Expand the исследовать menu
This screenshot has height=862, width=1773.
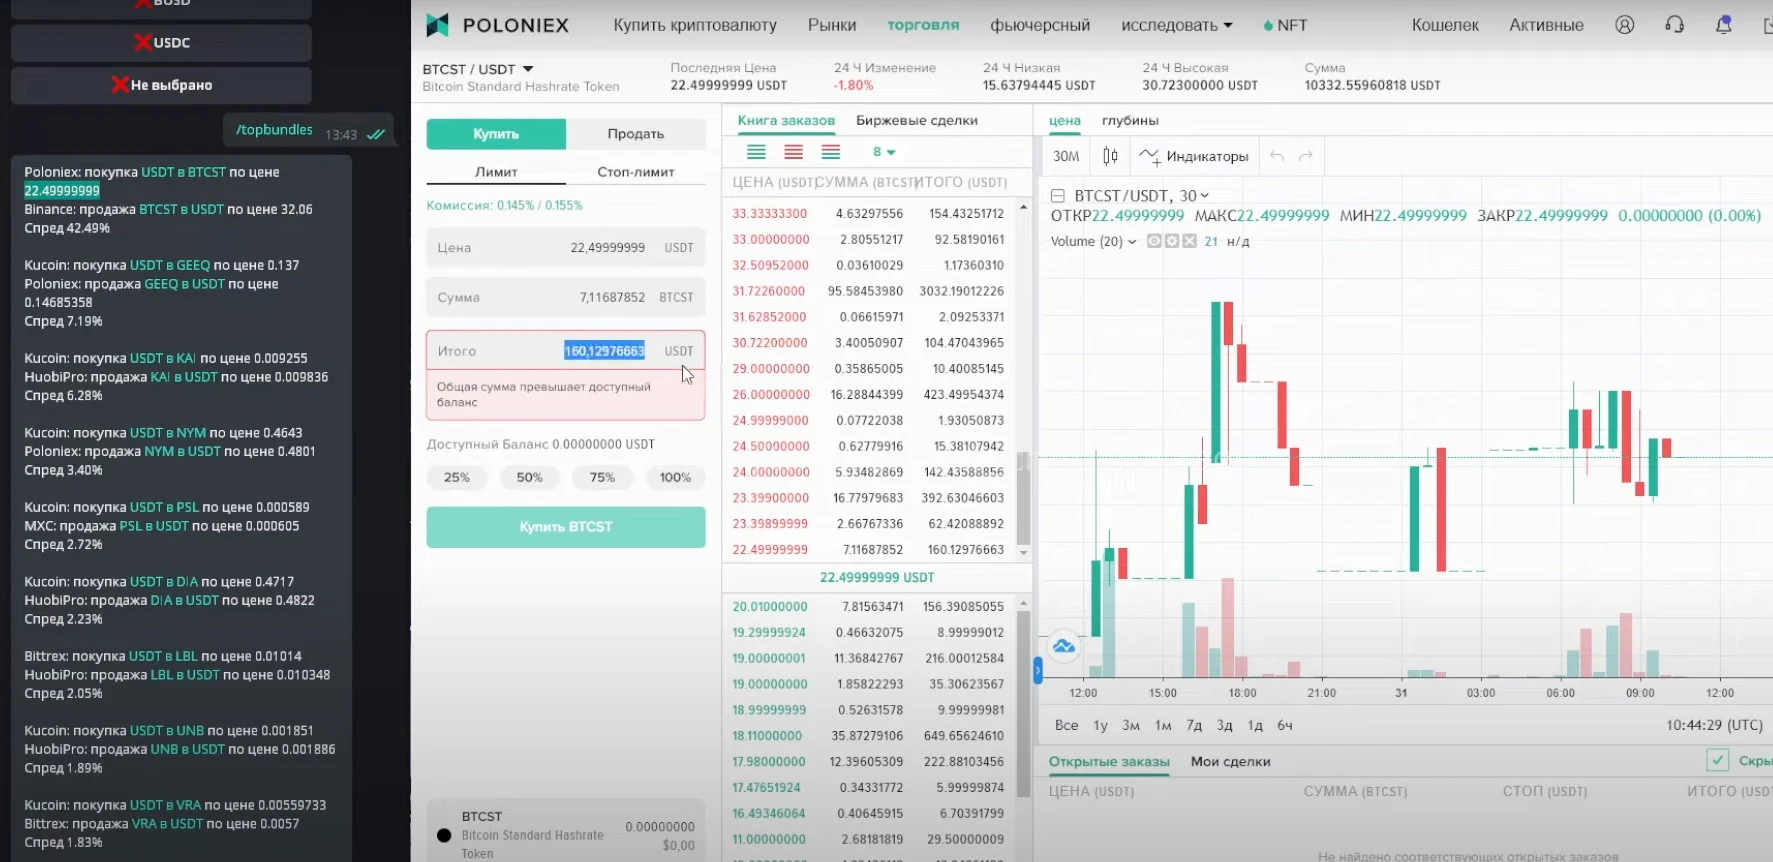tap(1176, 25)
